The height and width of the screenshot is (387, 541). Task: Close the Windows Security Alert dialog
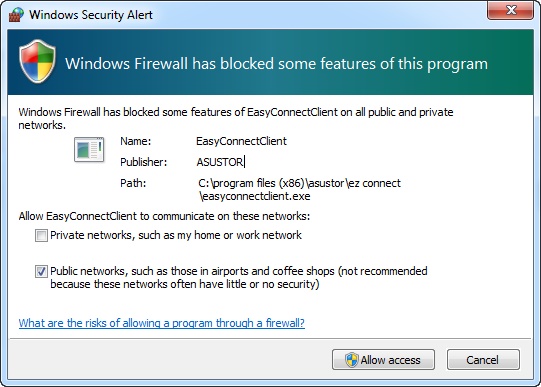click(x=510, y=10)
